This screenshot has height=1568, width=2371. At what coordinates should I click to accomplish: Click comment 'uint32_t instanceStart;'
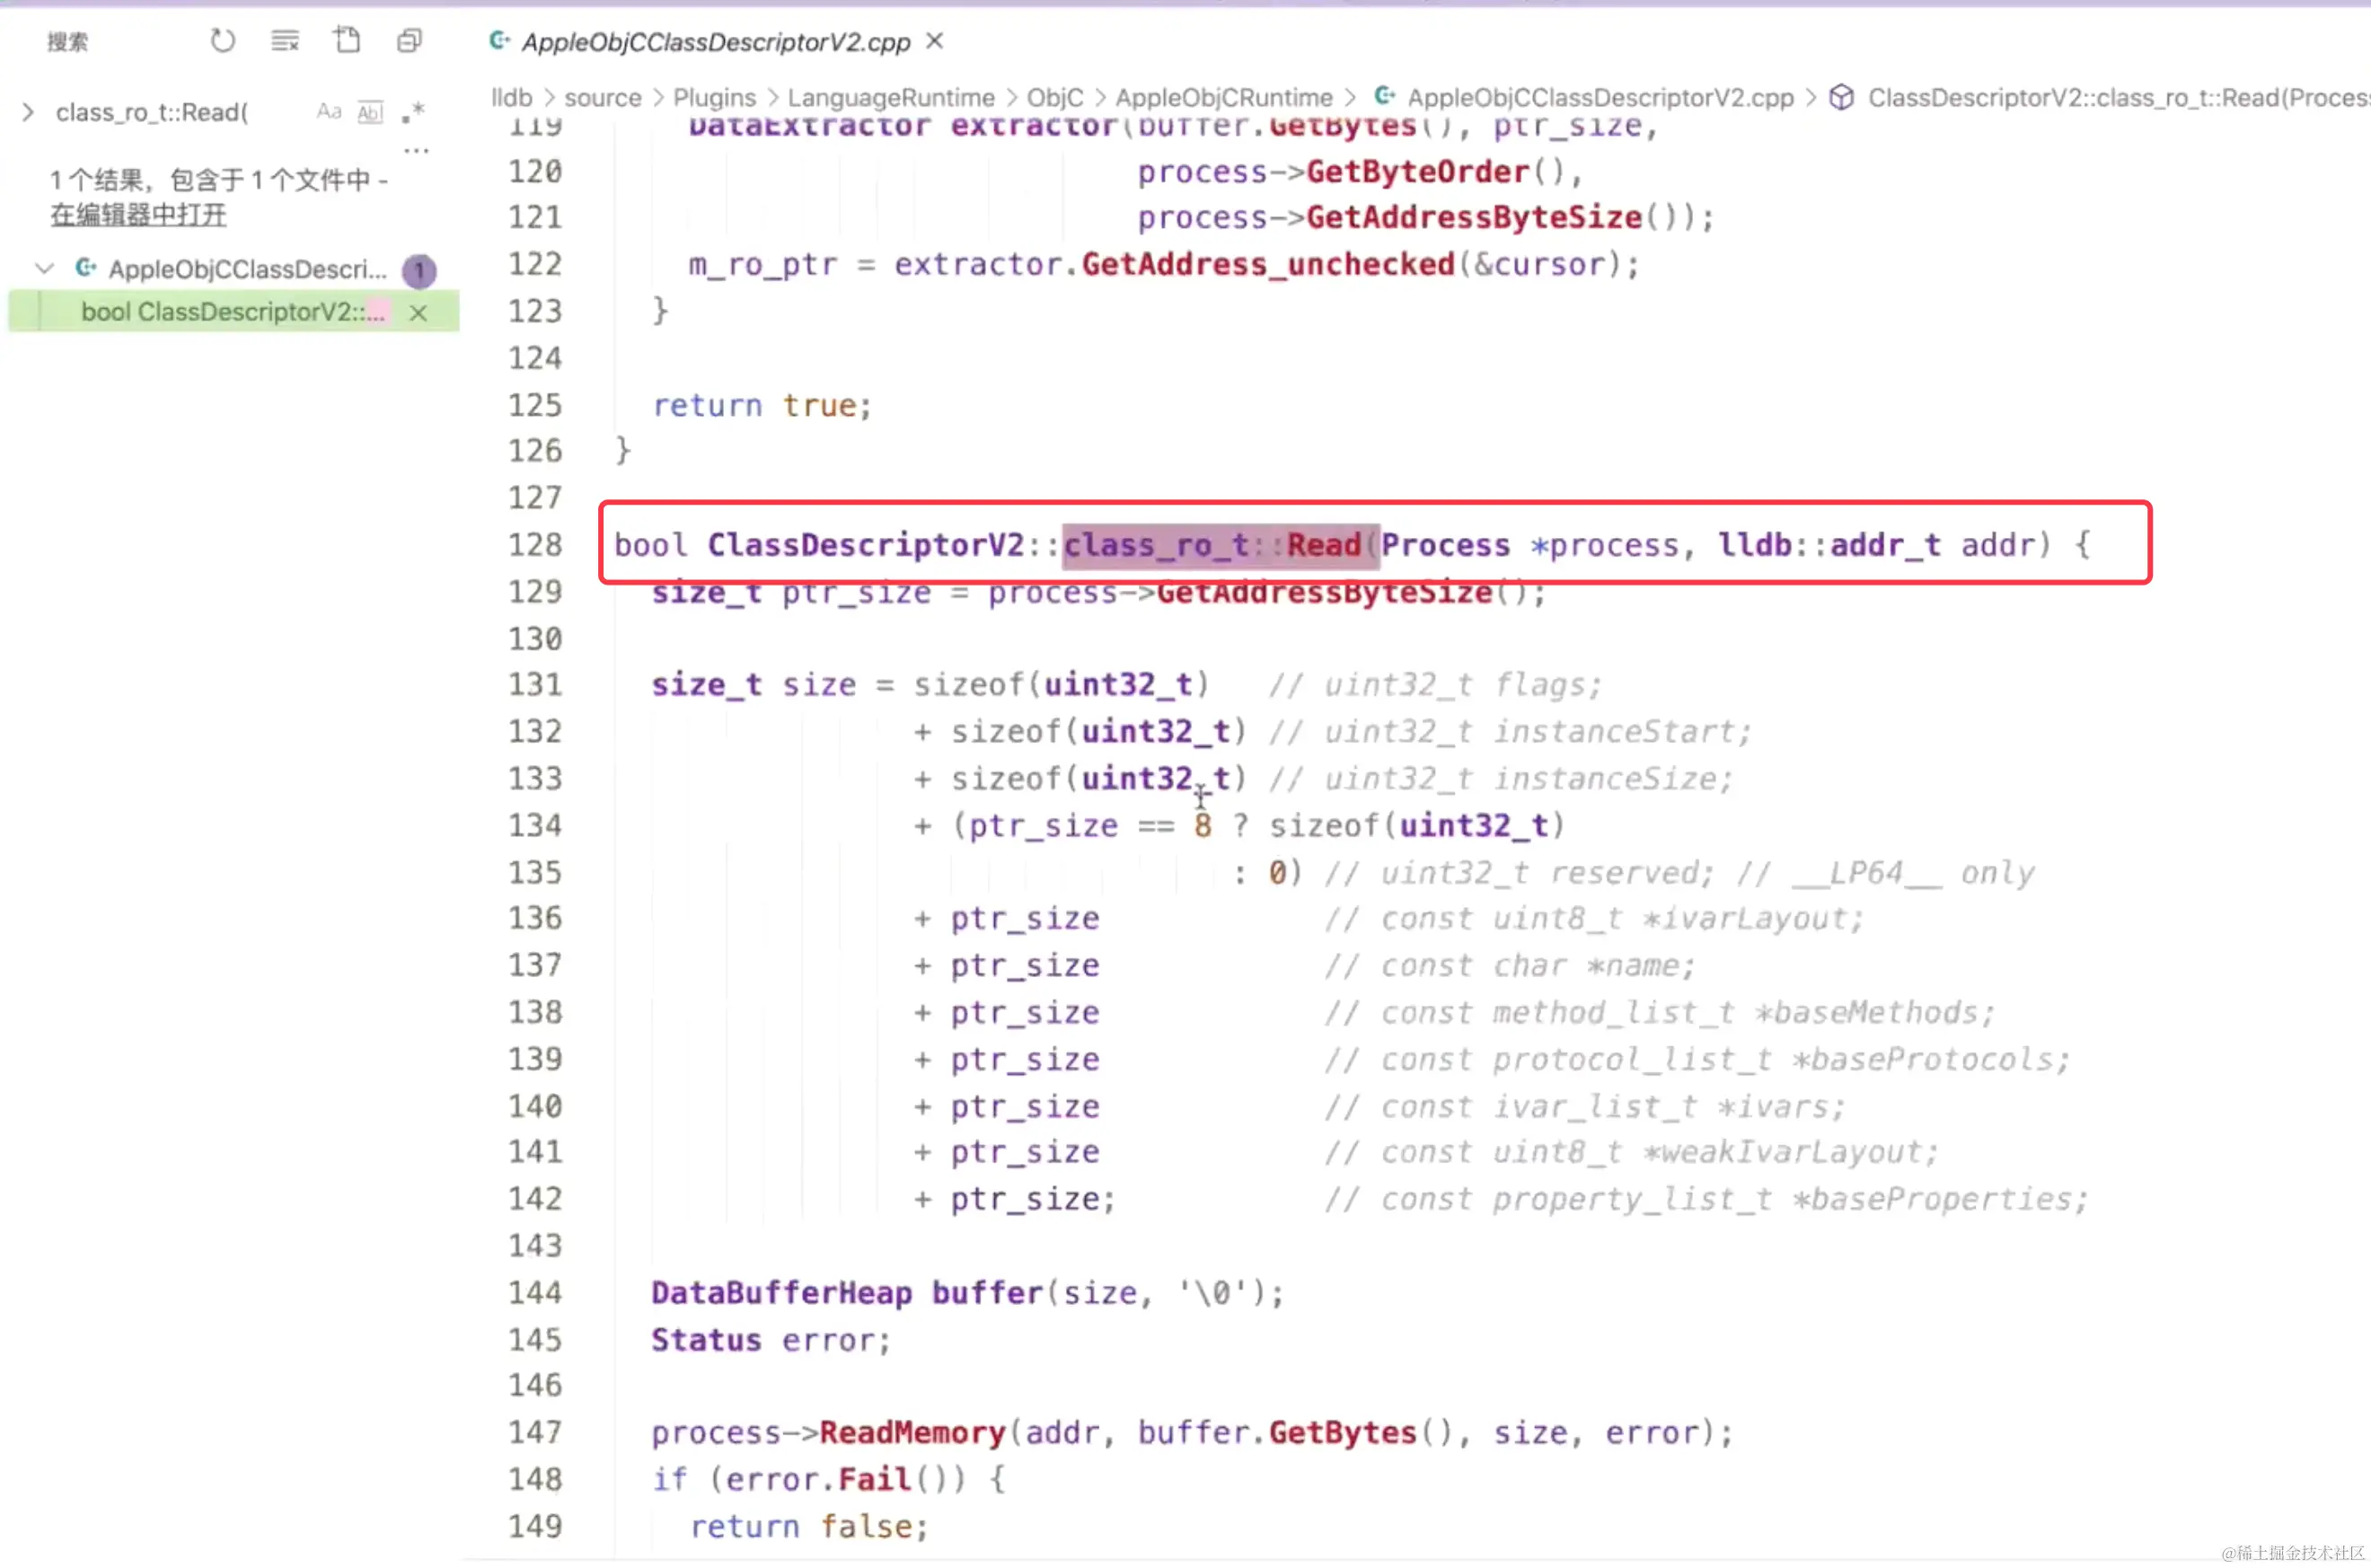[1538, 732]
